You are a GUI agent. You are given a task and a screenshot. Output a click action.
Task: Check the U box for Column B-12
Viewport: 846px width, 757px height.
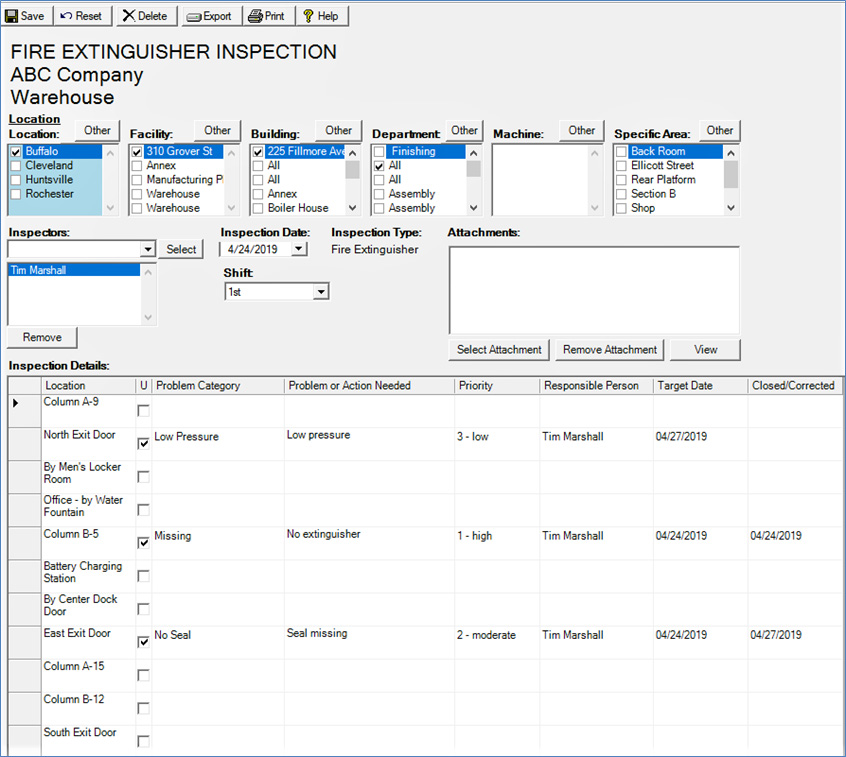point(144,708)
